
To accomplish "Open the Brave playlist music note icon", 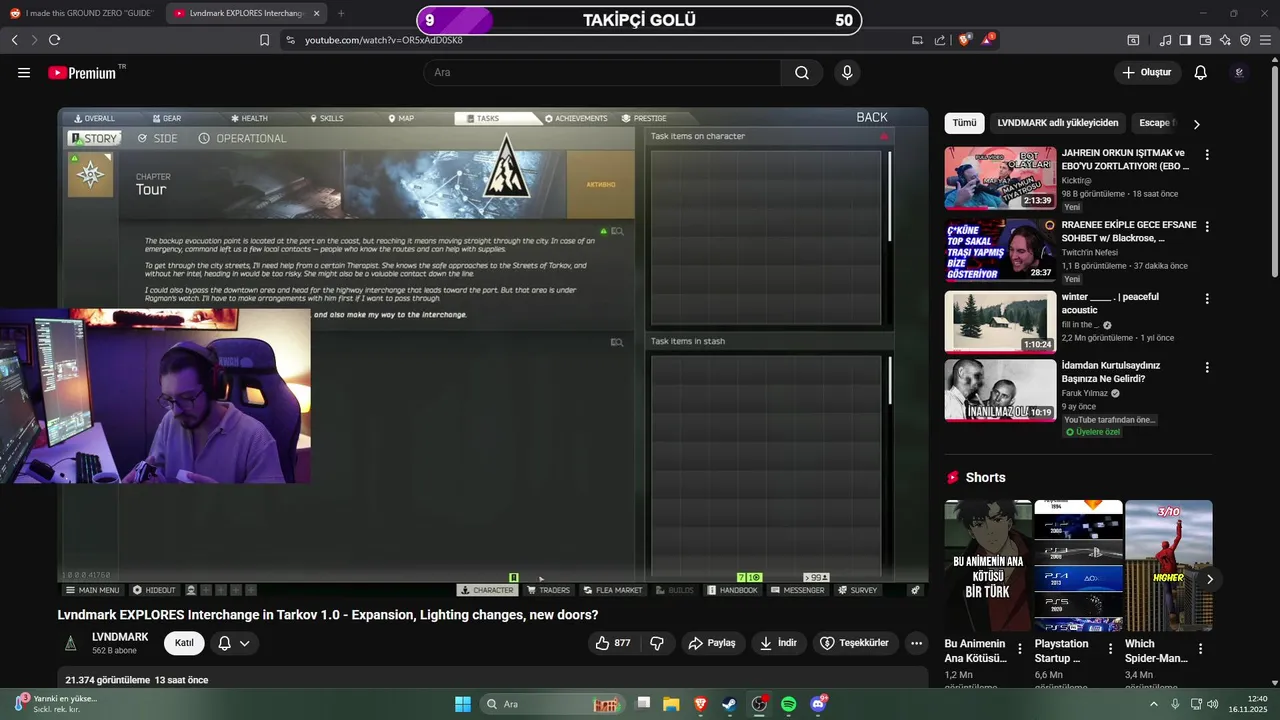I will click(x=1165, y=40).
